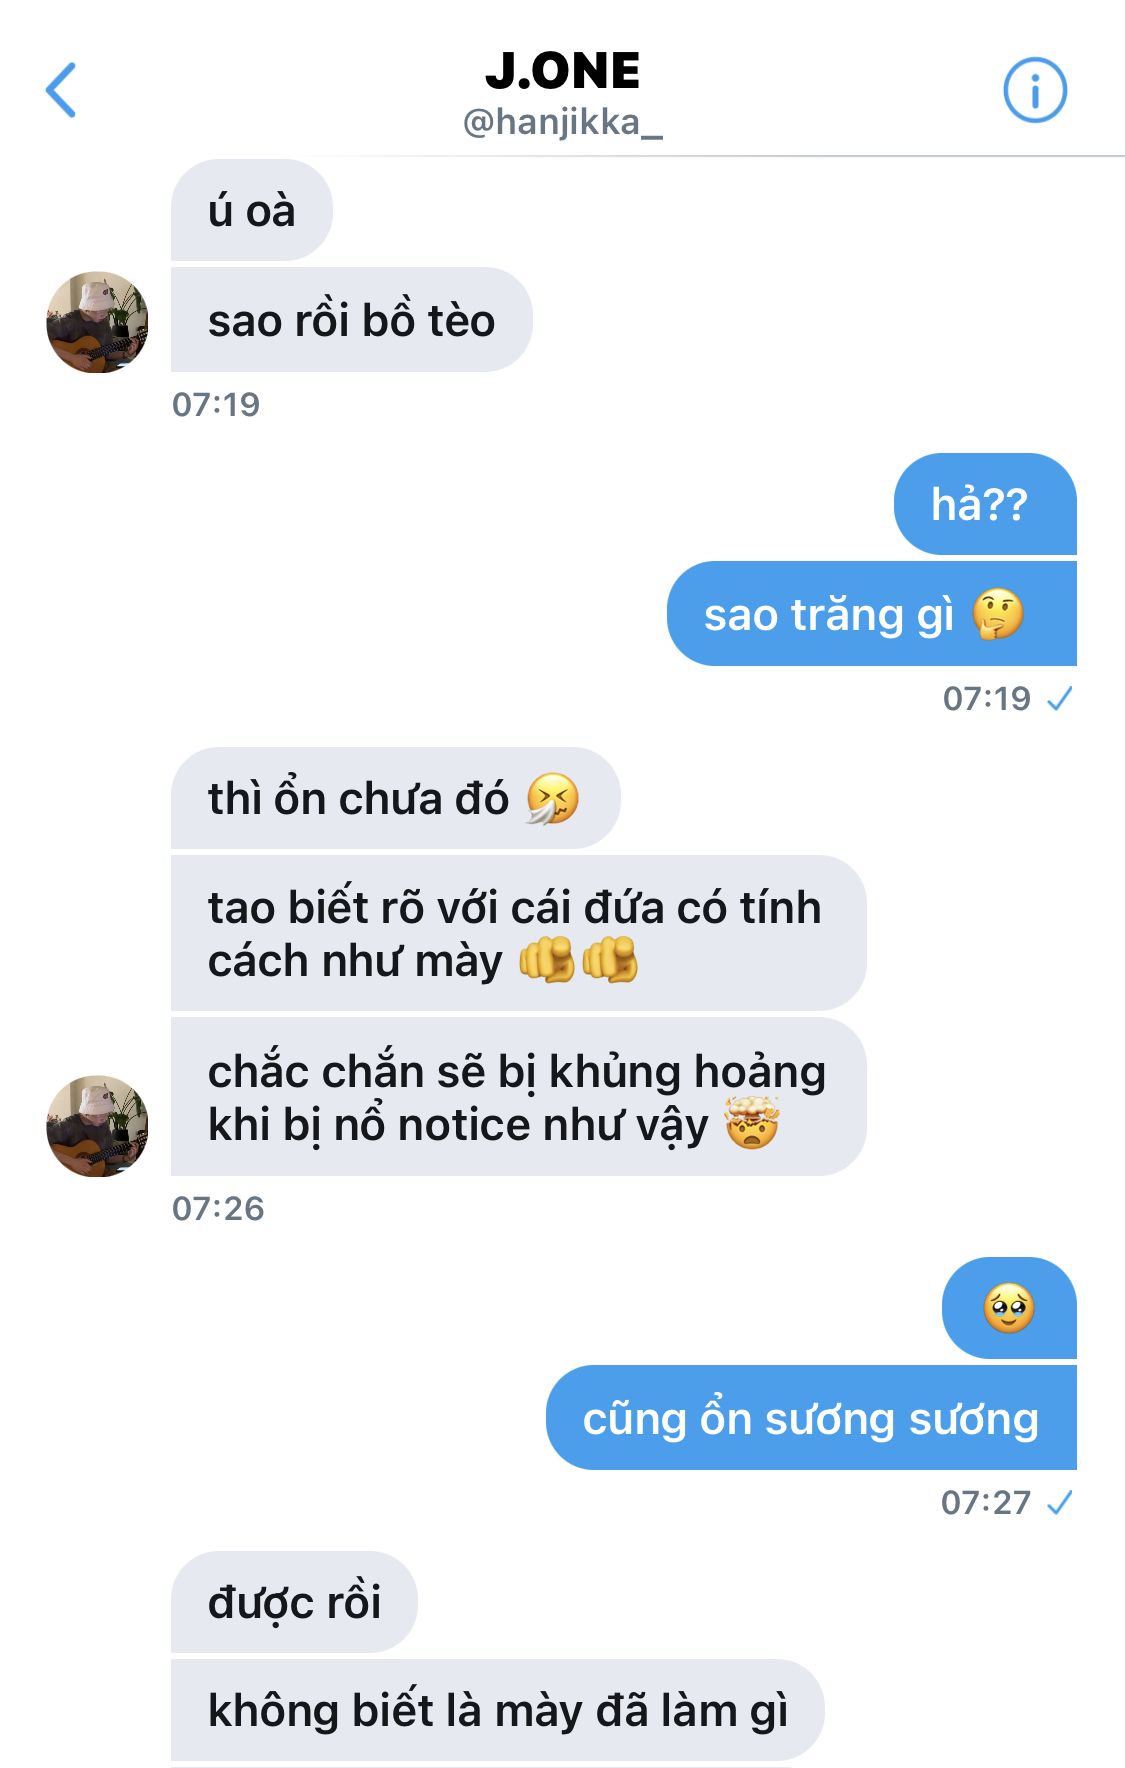Tap the avatar beside 'sao rồi bồ tèo'
The width and height of the screenshot is (1125, 1768).
click(x=97, y=322)
